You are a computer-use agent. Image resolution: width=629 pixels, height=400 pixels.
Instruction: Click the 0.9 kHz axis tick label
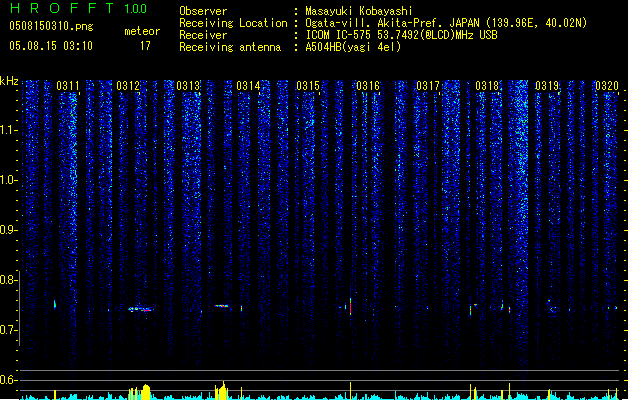8,230
